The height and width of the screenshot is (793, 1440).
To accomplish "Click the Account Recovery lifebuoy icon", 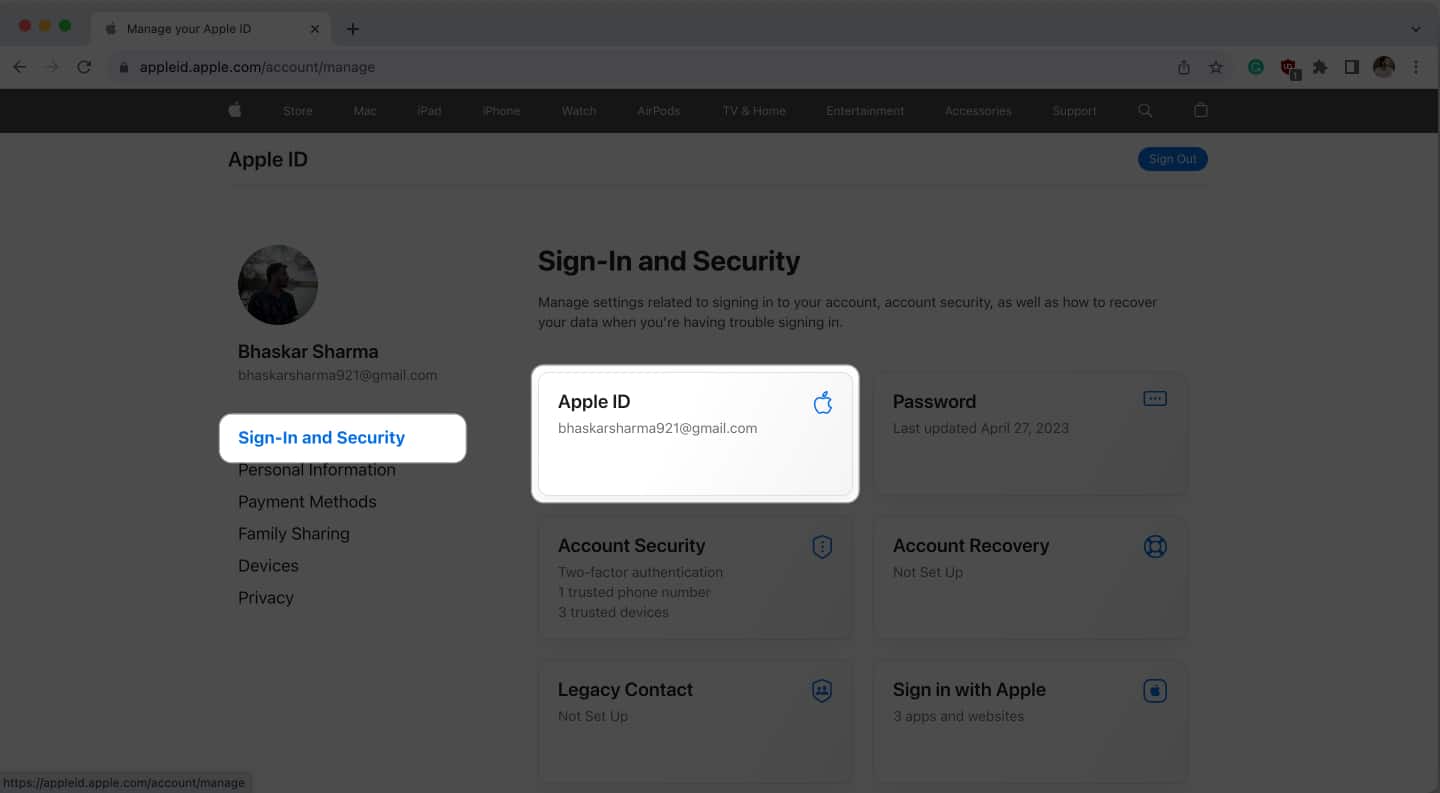I will pyautogui.click(x=1155, y=547).
